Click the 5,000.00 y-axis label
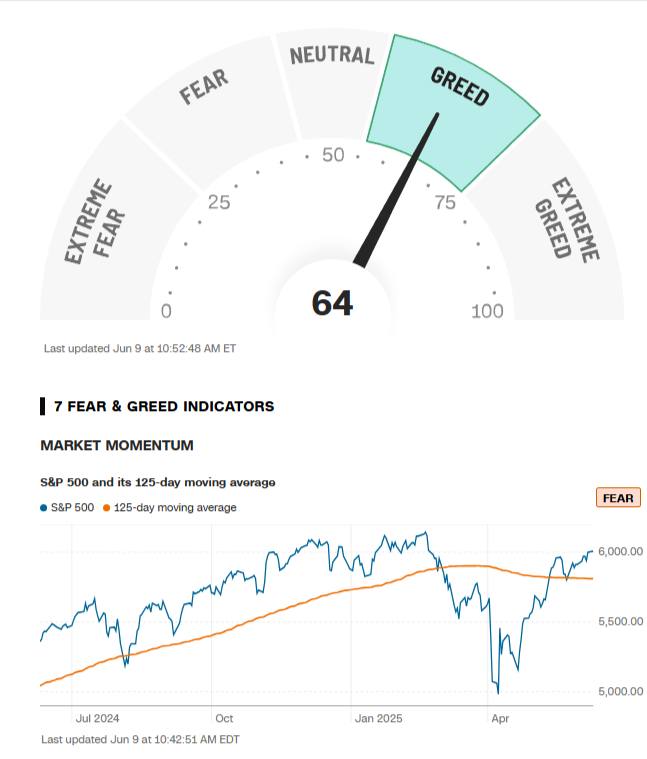This screenshot has height=759, width=647. pos(620,691)
